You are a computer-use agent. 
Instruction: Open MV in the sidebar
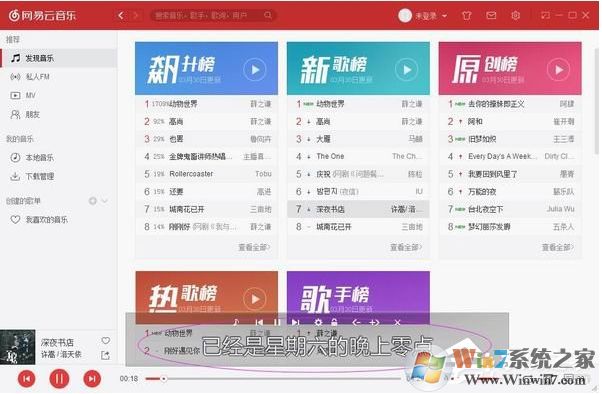coord(58,95)
